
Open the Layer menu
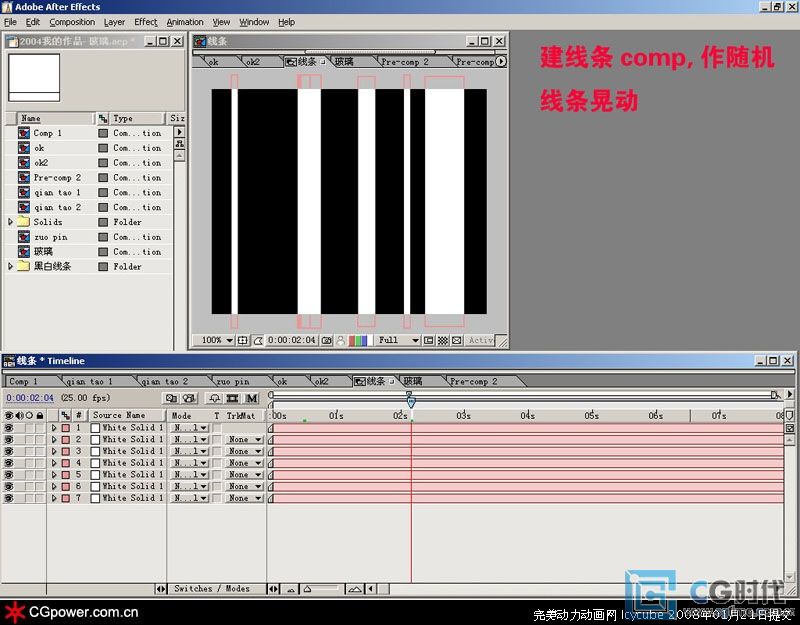click(114, 22)
